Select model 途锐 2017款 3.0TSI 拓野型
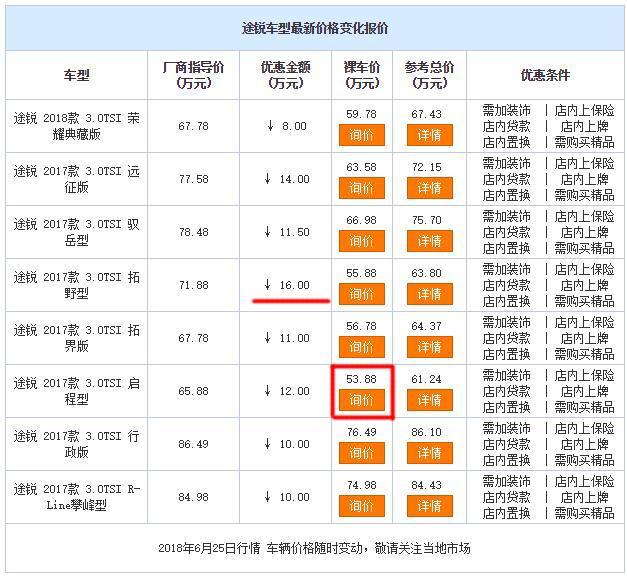The width and height of the screenshot is (627, 576). [x=76, y=285]
